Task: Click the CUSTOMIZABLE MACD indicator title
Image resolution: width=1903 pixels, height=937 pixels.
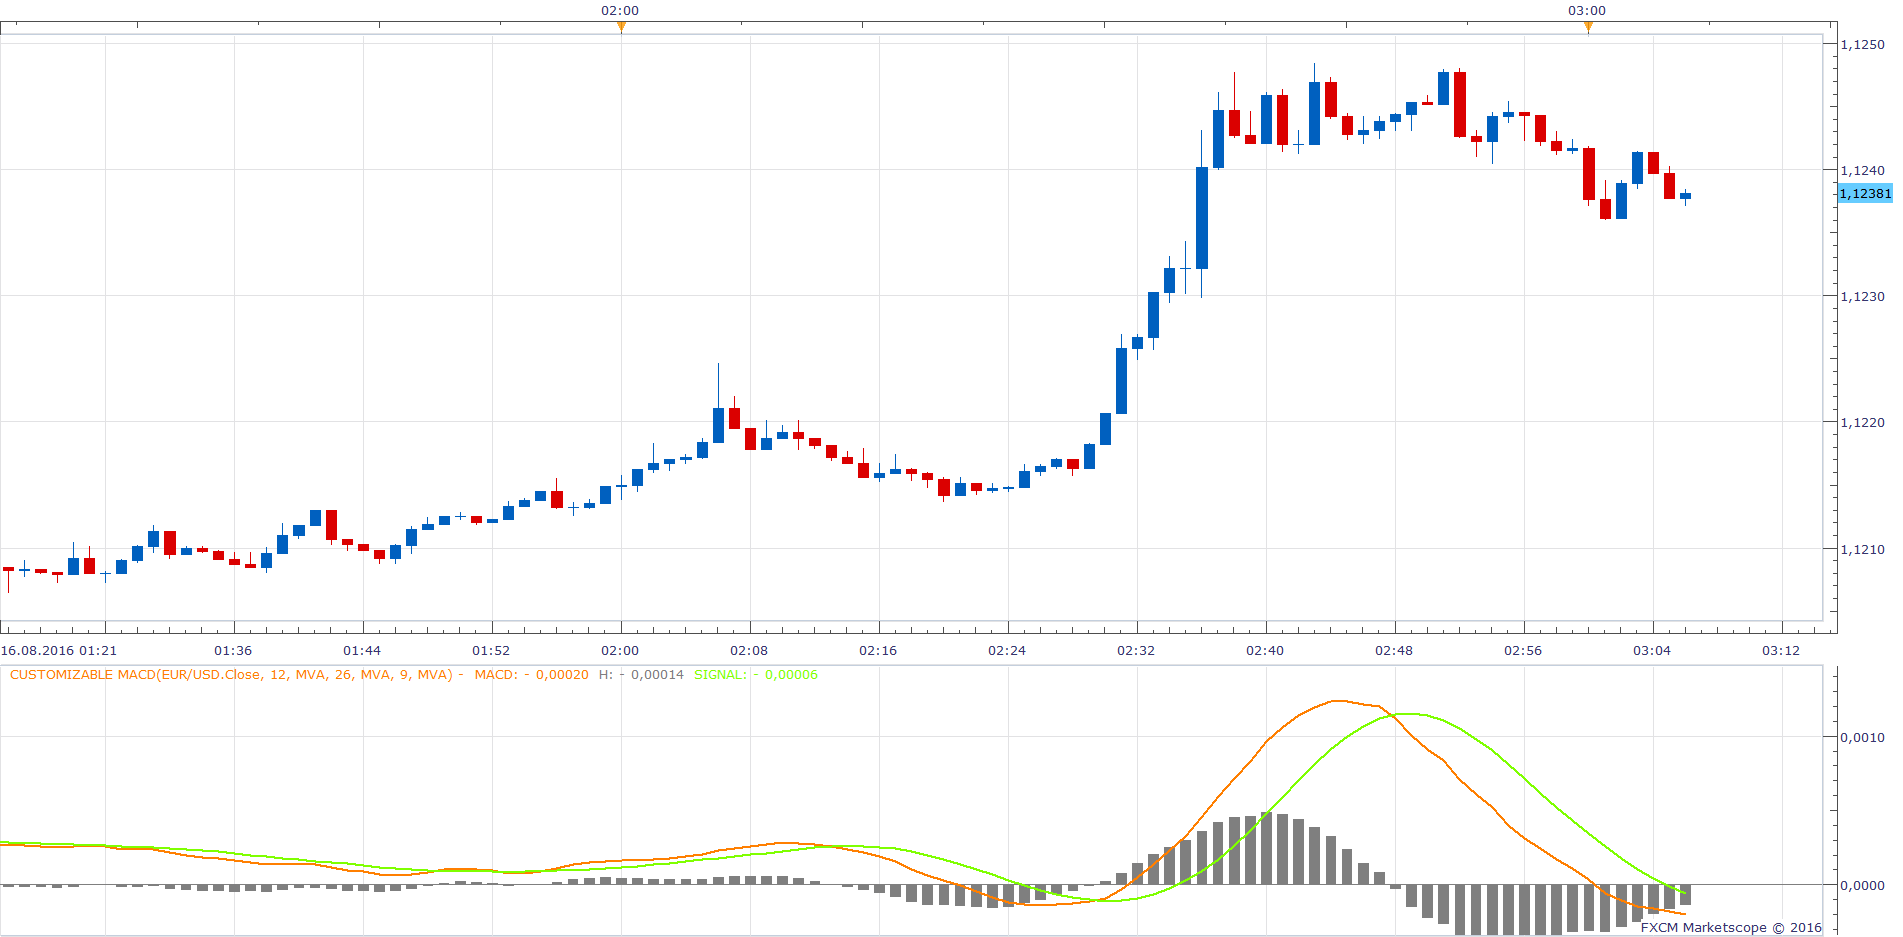Action: (x=231, y=675)
